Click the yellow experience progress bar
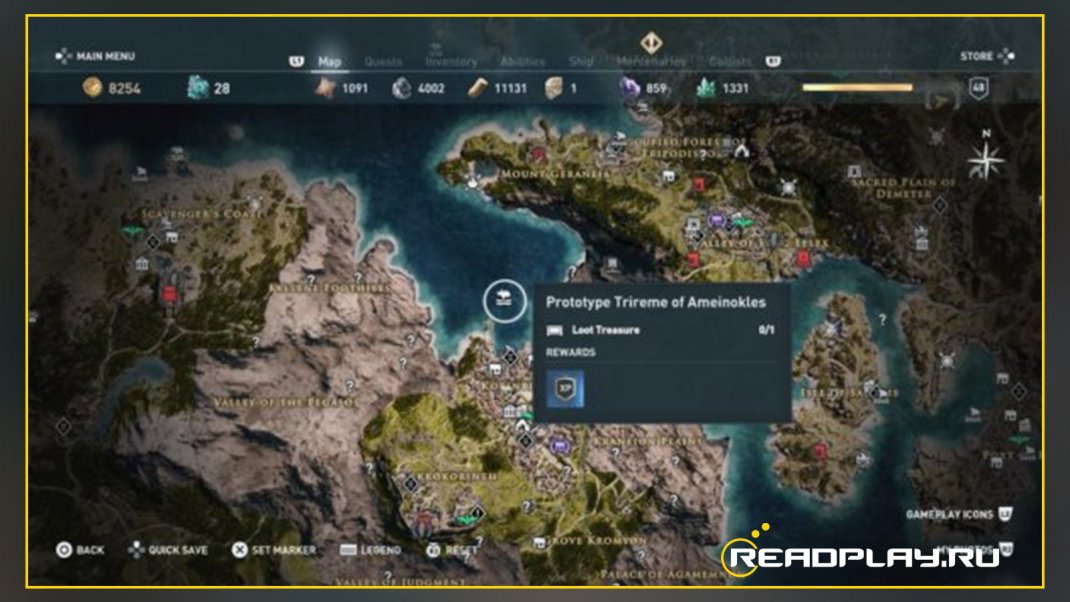Screen dimensions: 1070x602 point(858,87)
